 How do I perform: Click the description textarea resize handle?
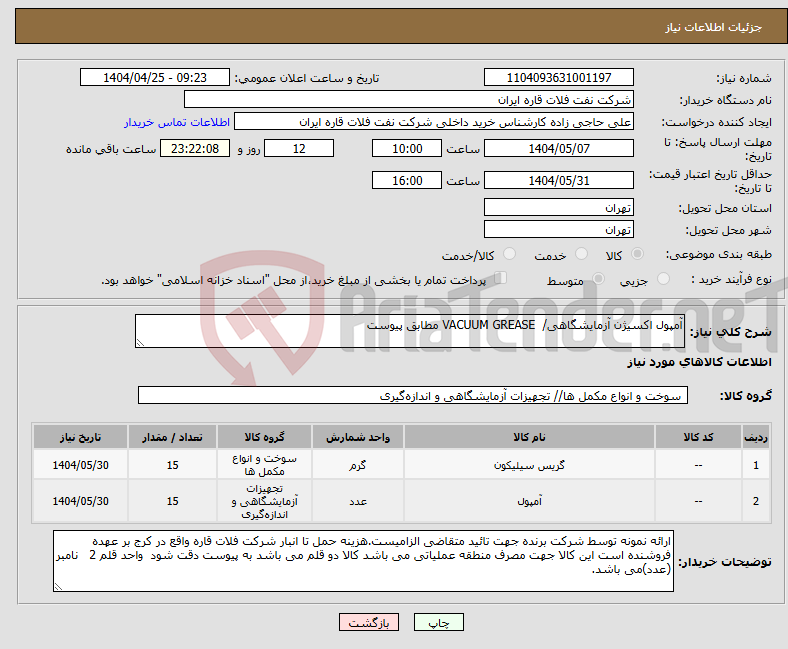(x=140, y=343)
